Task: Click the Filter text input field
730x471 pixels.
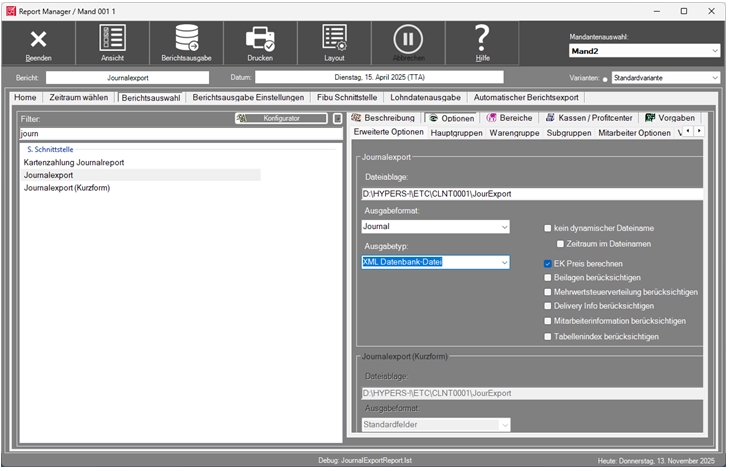Action: [180, 133]
